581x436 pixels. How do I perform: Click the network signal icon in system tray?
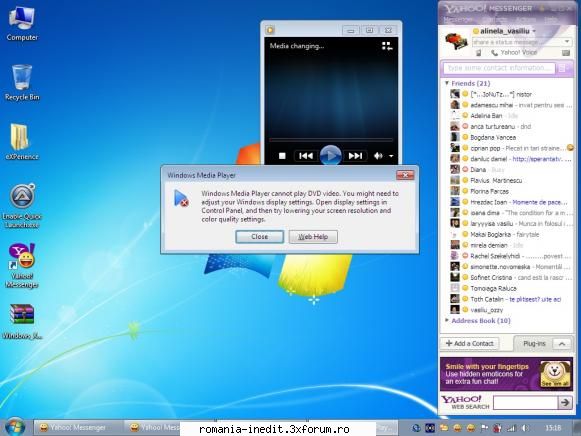tap(511, 428)
